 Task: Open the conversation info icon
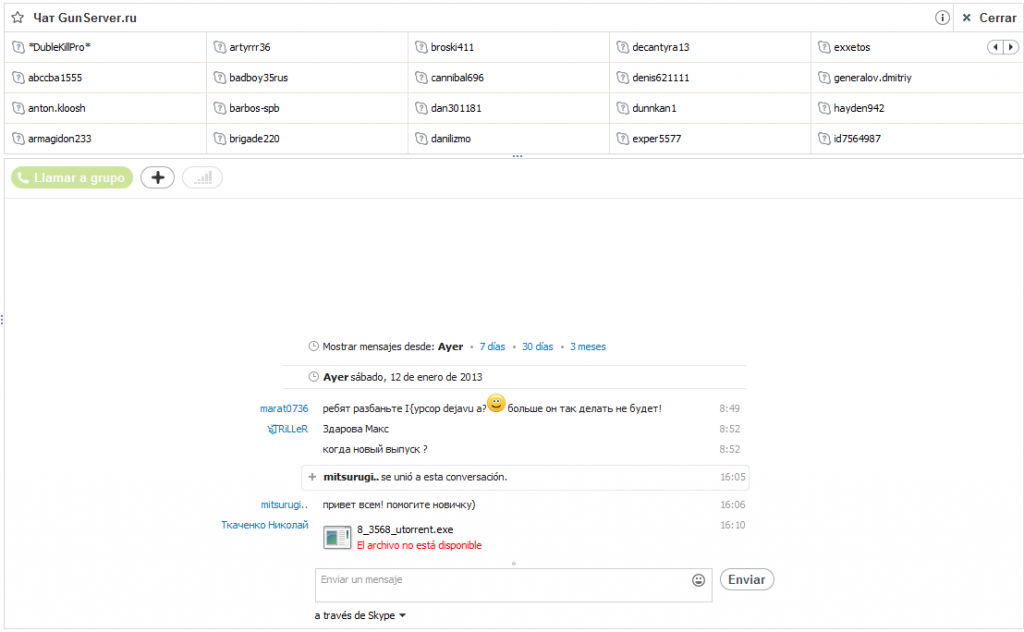pos(942,18)
